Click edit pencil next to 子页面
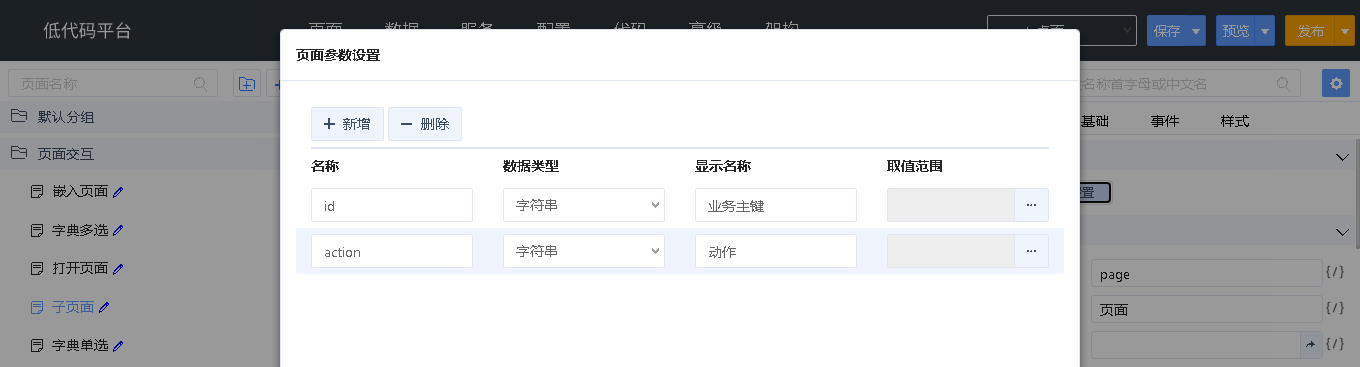This screenshot has height=367, width=1360. tap(104, 307)
